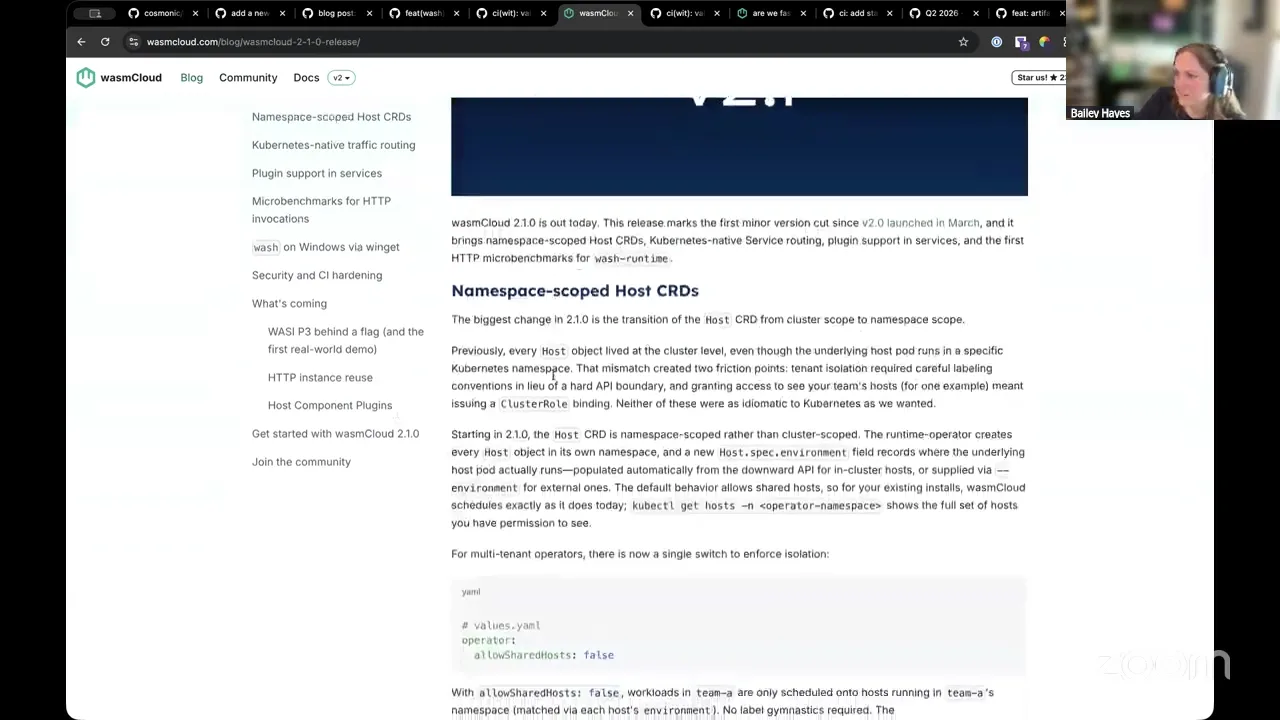This screenshot has width=1280, height=720.
Task: Close the 'are we fas' tab
Action: tap(804, 13)
